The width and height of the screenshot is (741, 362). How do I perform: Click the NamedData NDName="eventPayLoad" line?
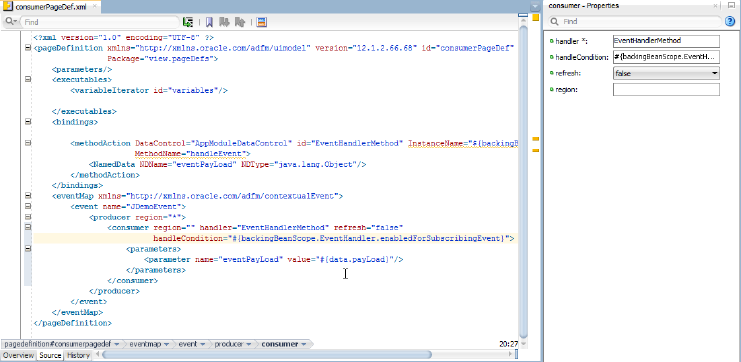tap(228, 164)
